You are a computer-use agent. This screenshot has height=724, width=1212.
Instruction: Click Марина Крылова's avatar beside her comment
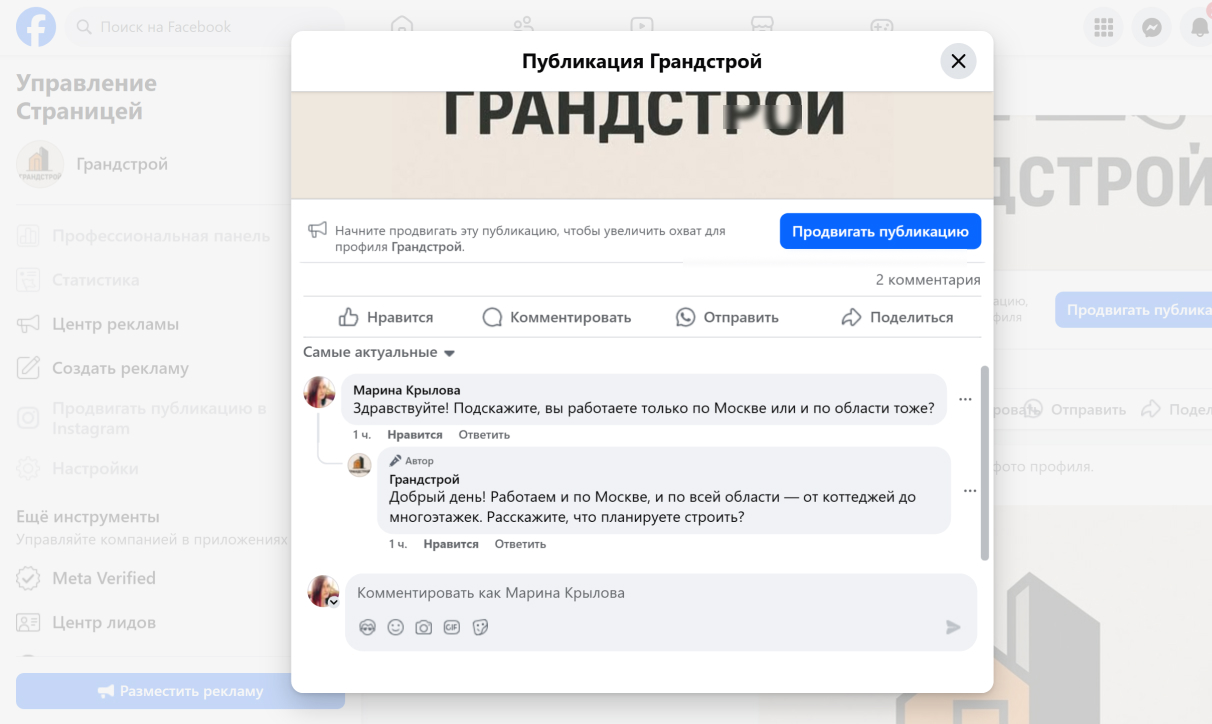319,392
